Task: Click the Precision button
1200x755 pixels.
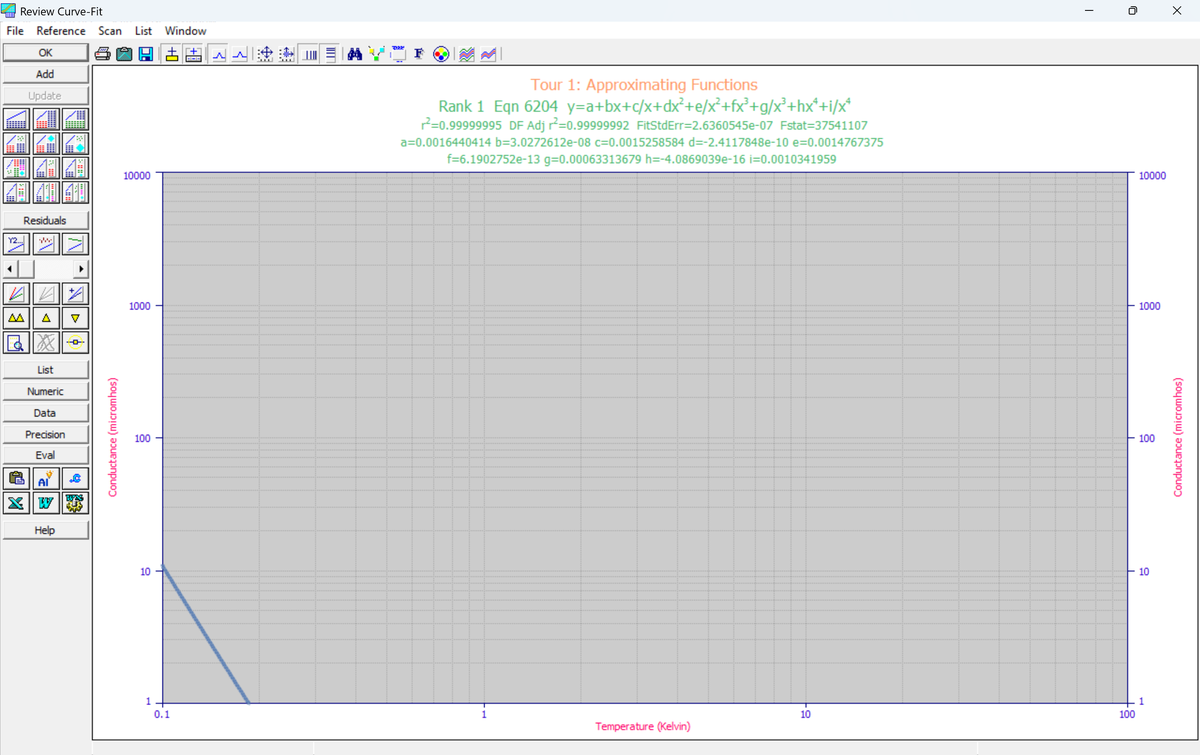Action: click(46, 434)
